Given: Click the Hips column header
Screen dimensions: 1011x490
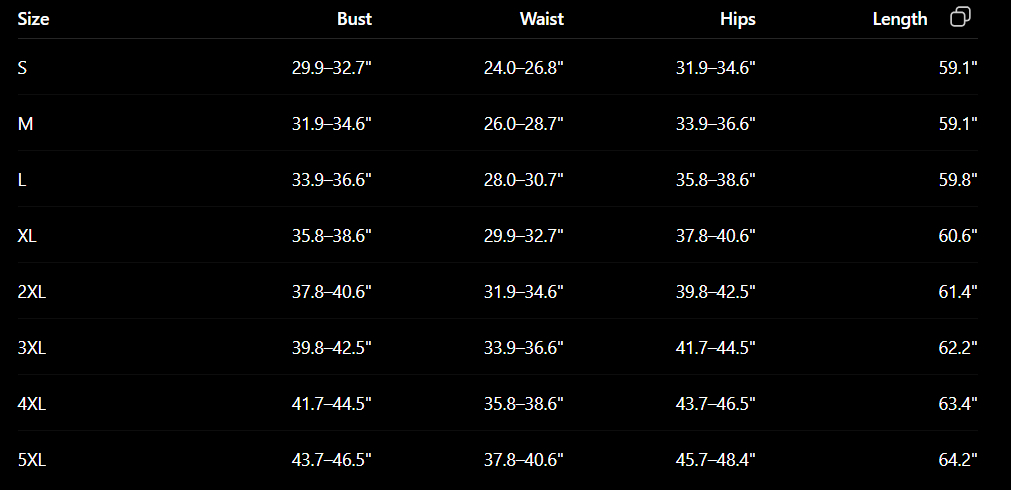Looking at the screenshot, I should coord(738,19).
